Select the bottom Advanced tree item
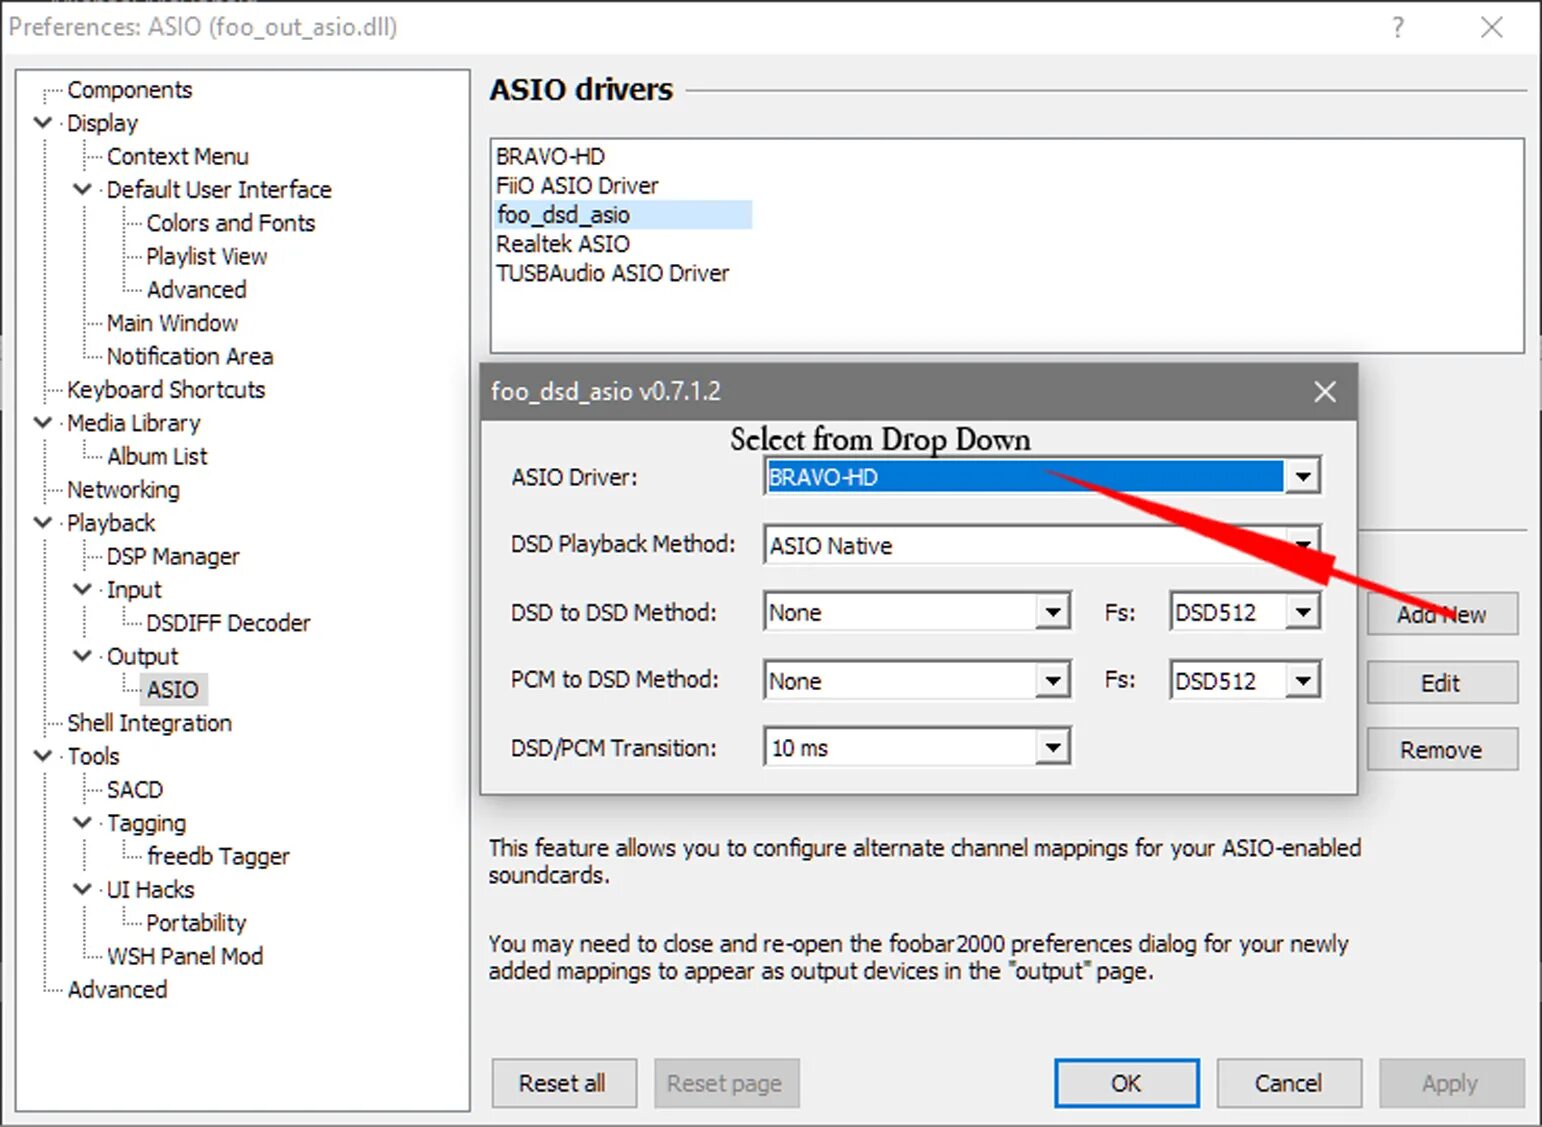Viewport: 1542px width, 1127px height. pos(117,990)
